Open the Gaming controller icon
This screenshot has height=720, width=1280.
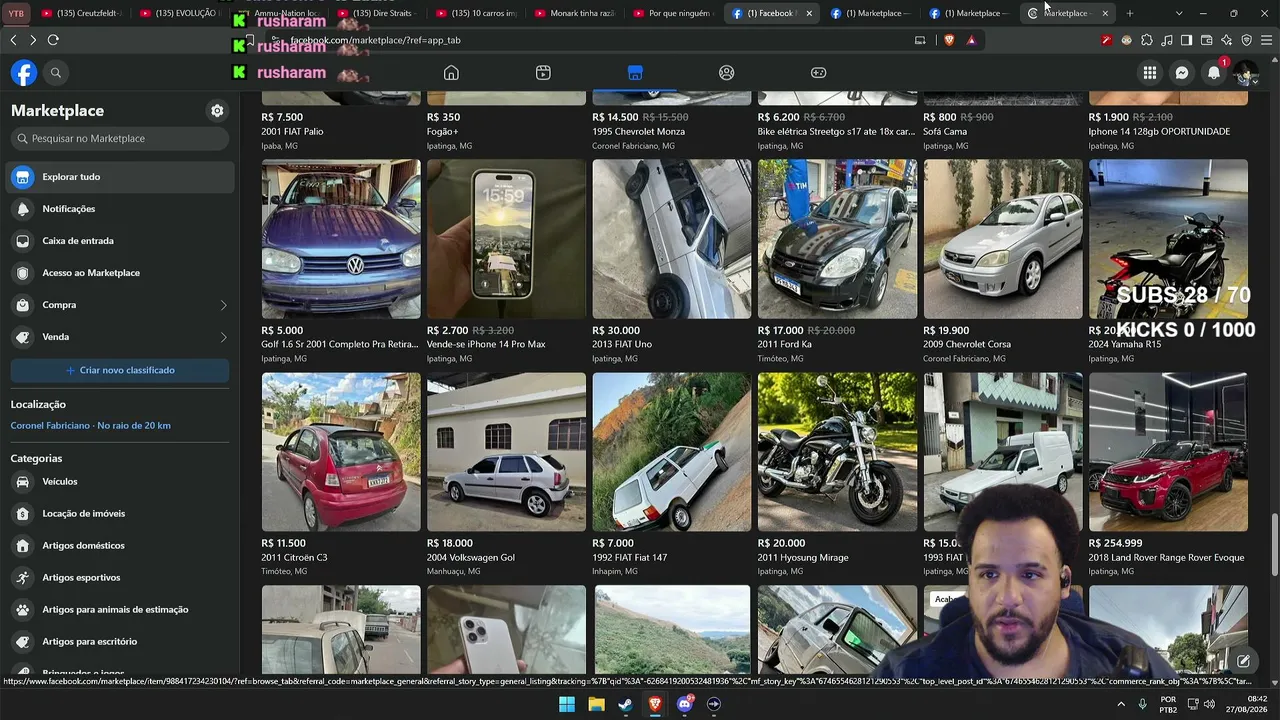818,72
